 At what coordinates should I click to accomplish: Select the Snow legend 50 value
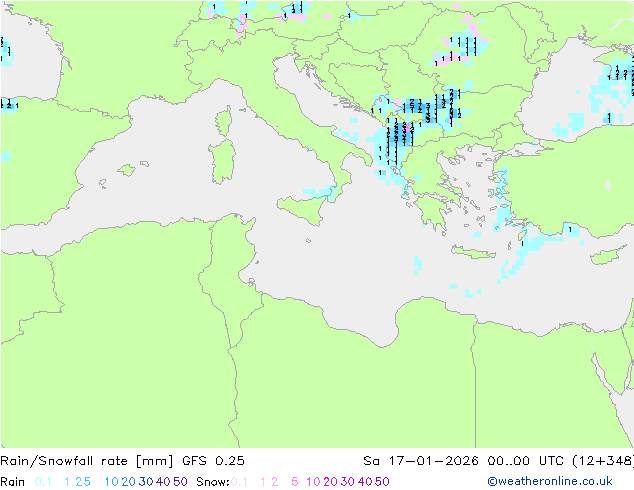382,482
